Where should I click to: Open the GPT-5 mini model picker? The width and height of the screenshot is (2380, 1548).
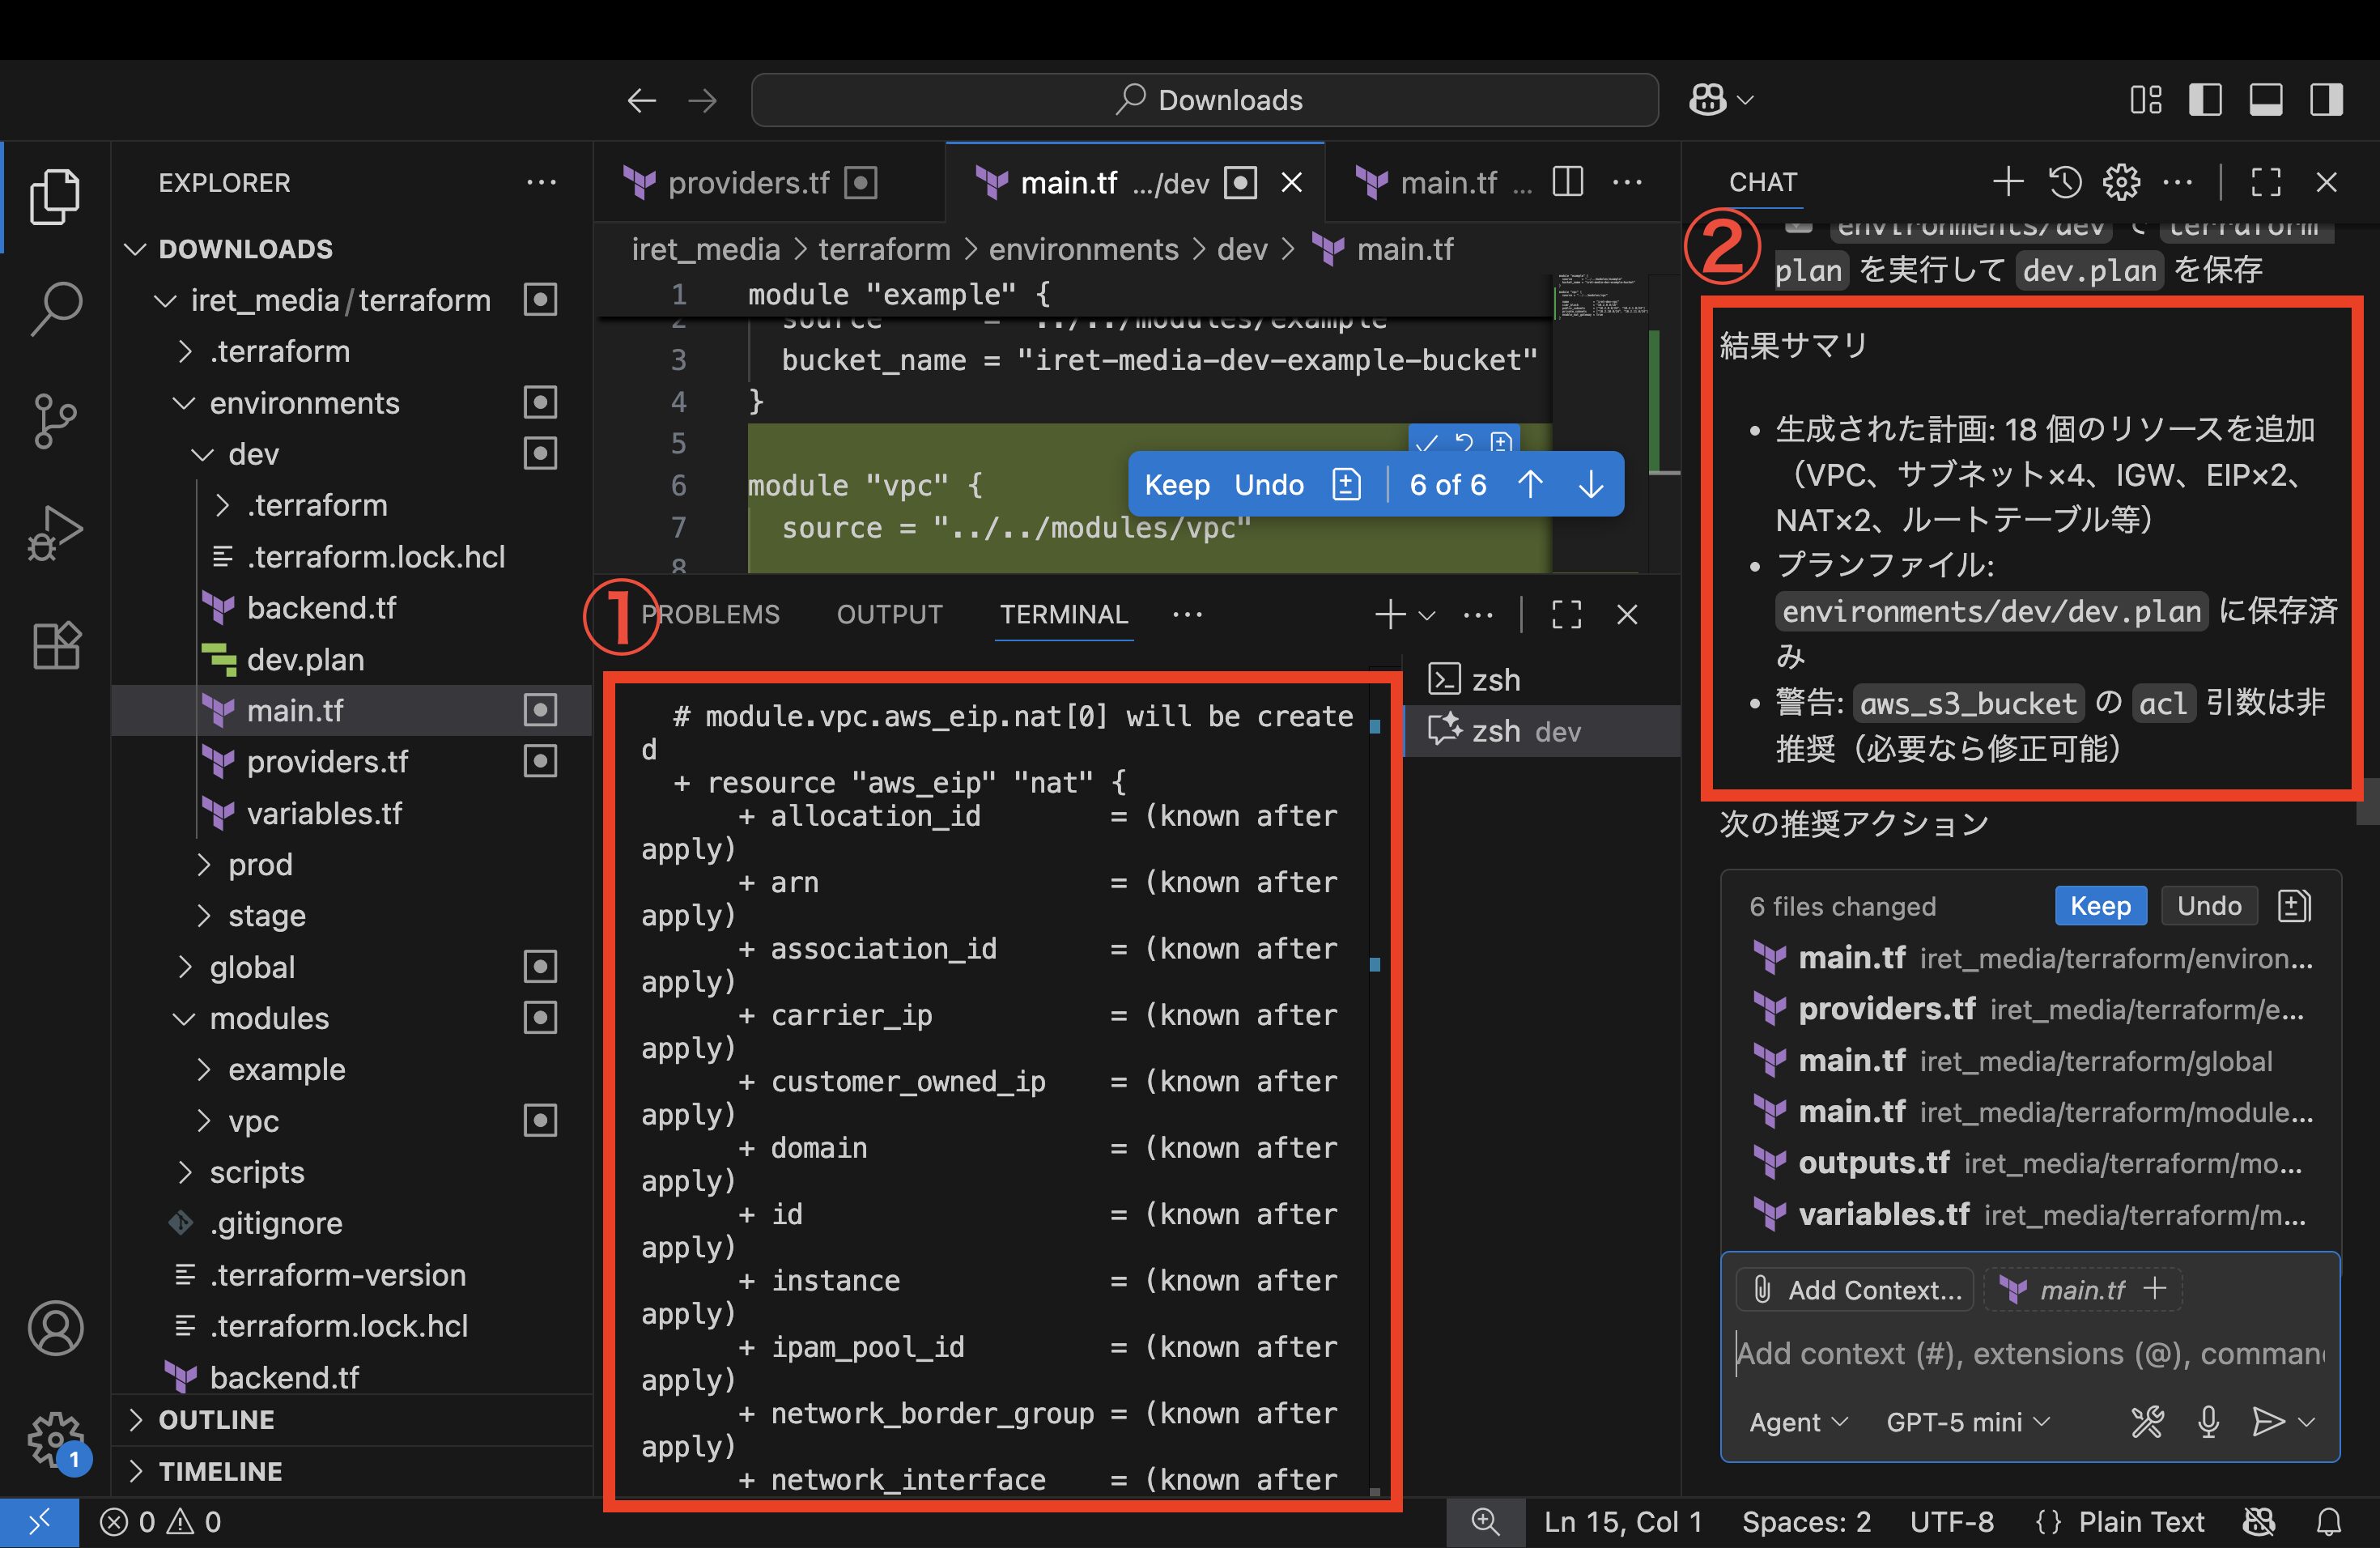[x=1966, y=1421]
